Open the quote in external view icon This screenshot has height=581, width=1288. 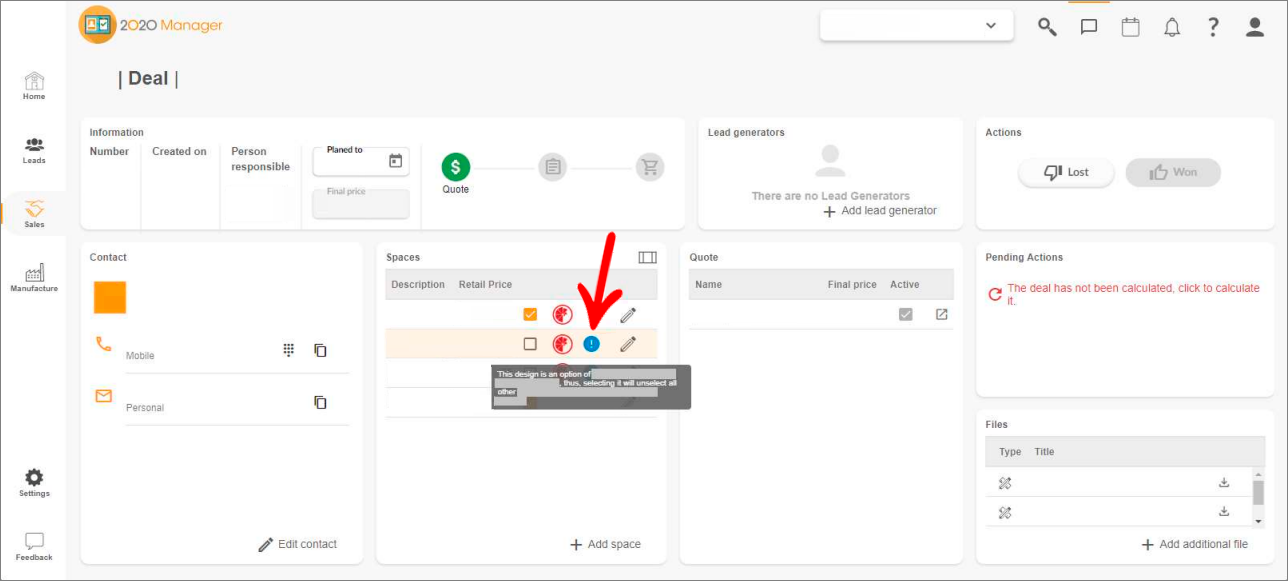tap(941, 314)
